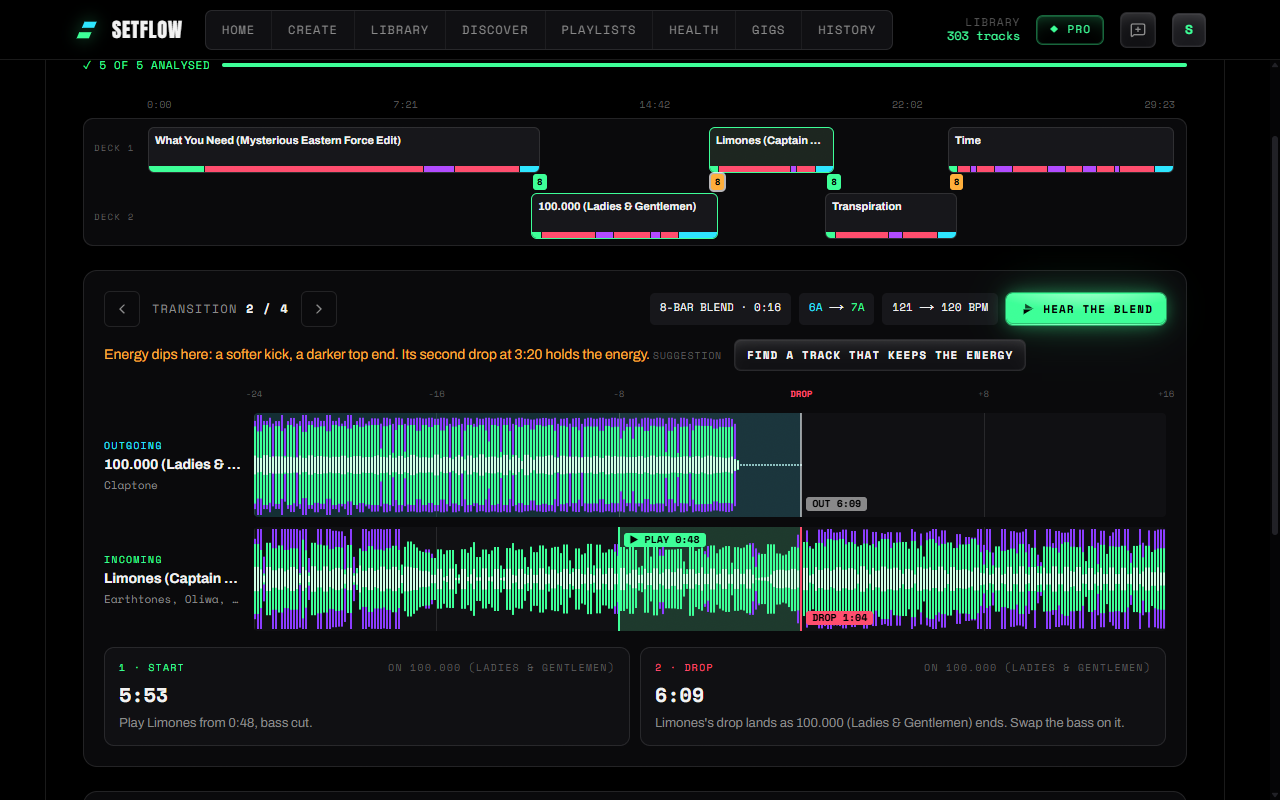Select 100.000 (Ladies & Gentlemen) block on Deck 2

624,215
